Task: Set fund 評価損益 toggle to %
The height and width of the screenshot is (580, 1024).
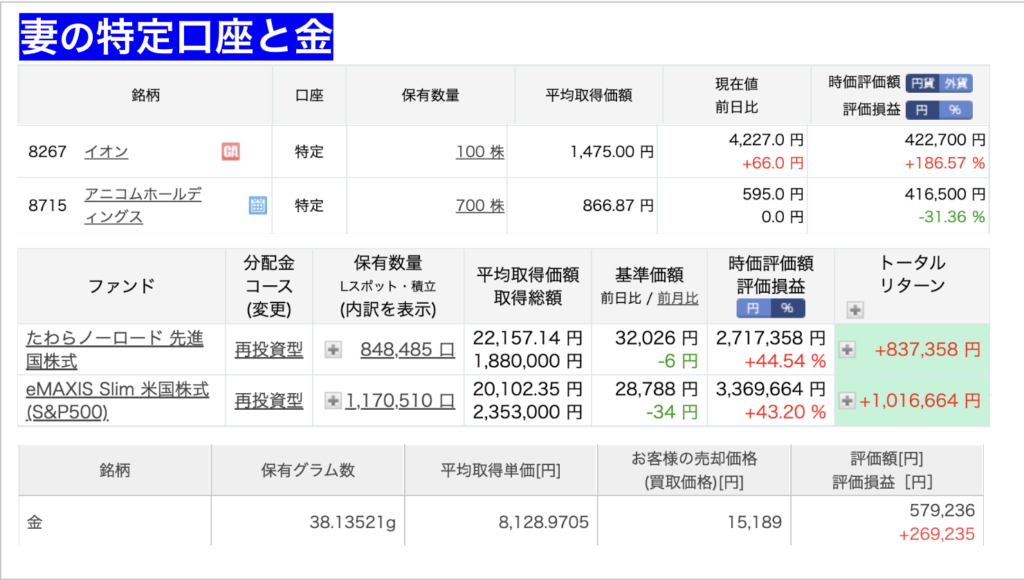Action: [788, 308]
